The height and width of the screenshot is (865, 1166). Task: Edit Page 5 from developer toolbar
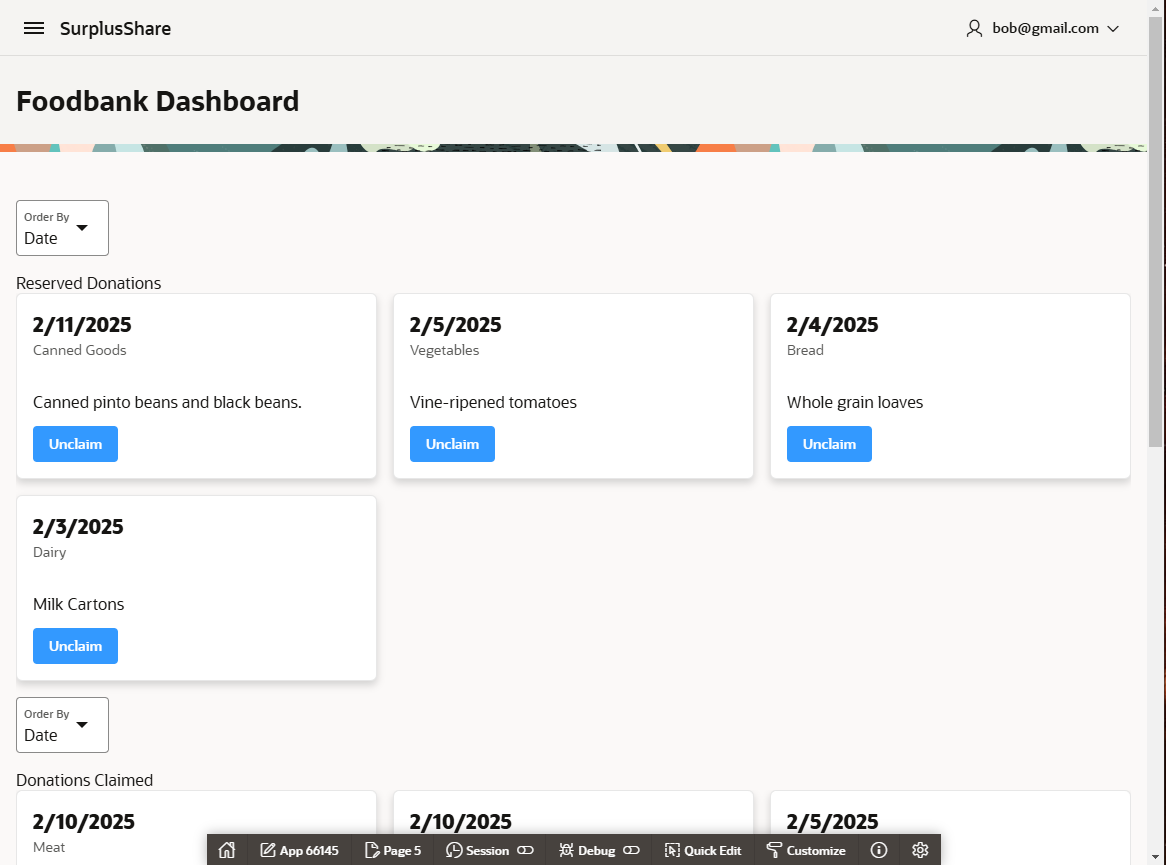[x=393, y=850]
